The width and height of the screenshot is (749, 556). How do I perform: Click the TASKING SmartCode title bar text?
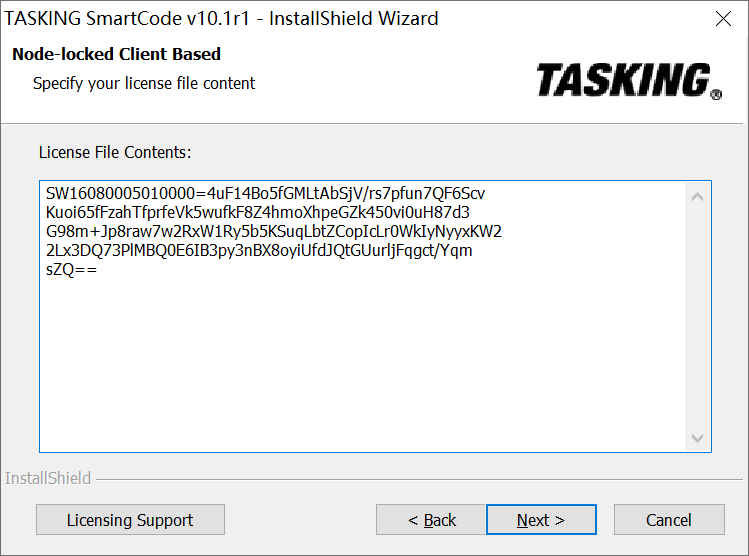pos(222,19)
